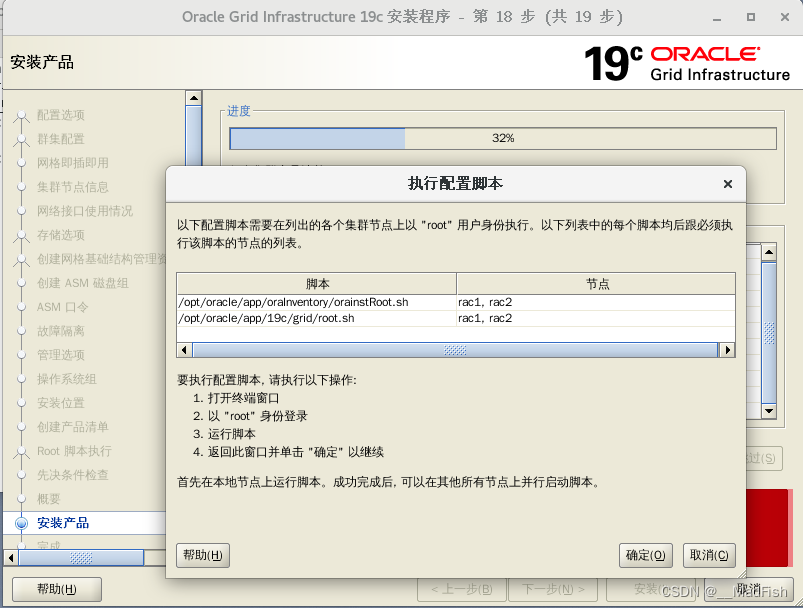Image resolution: width=803 pixels, height=608 pixels.
Task: Close the 执行配置脚本 dialog with X
Action: 728,184
